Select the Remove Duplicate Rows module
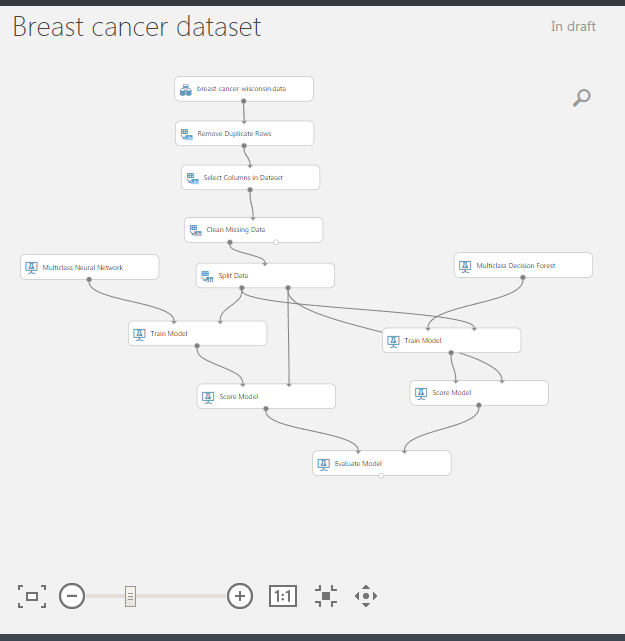This screenshot has height=641, width=625. (244, 133)
